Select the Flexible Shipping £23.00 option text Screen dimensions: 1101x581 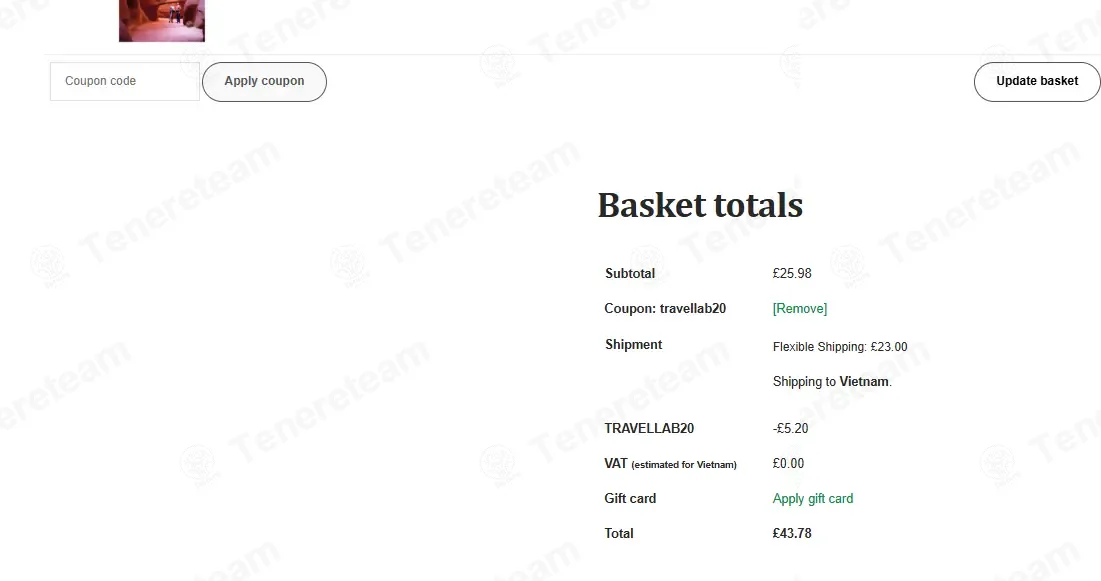point(840,346)
